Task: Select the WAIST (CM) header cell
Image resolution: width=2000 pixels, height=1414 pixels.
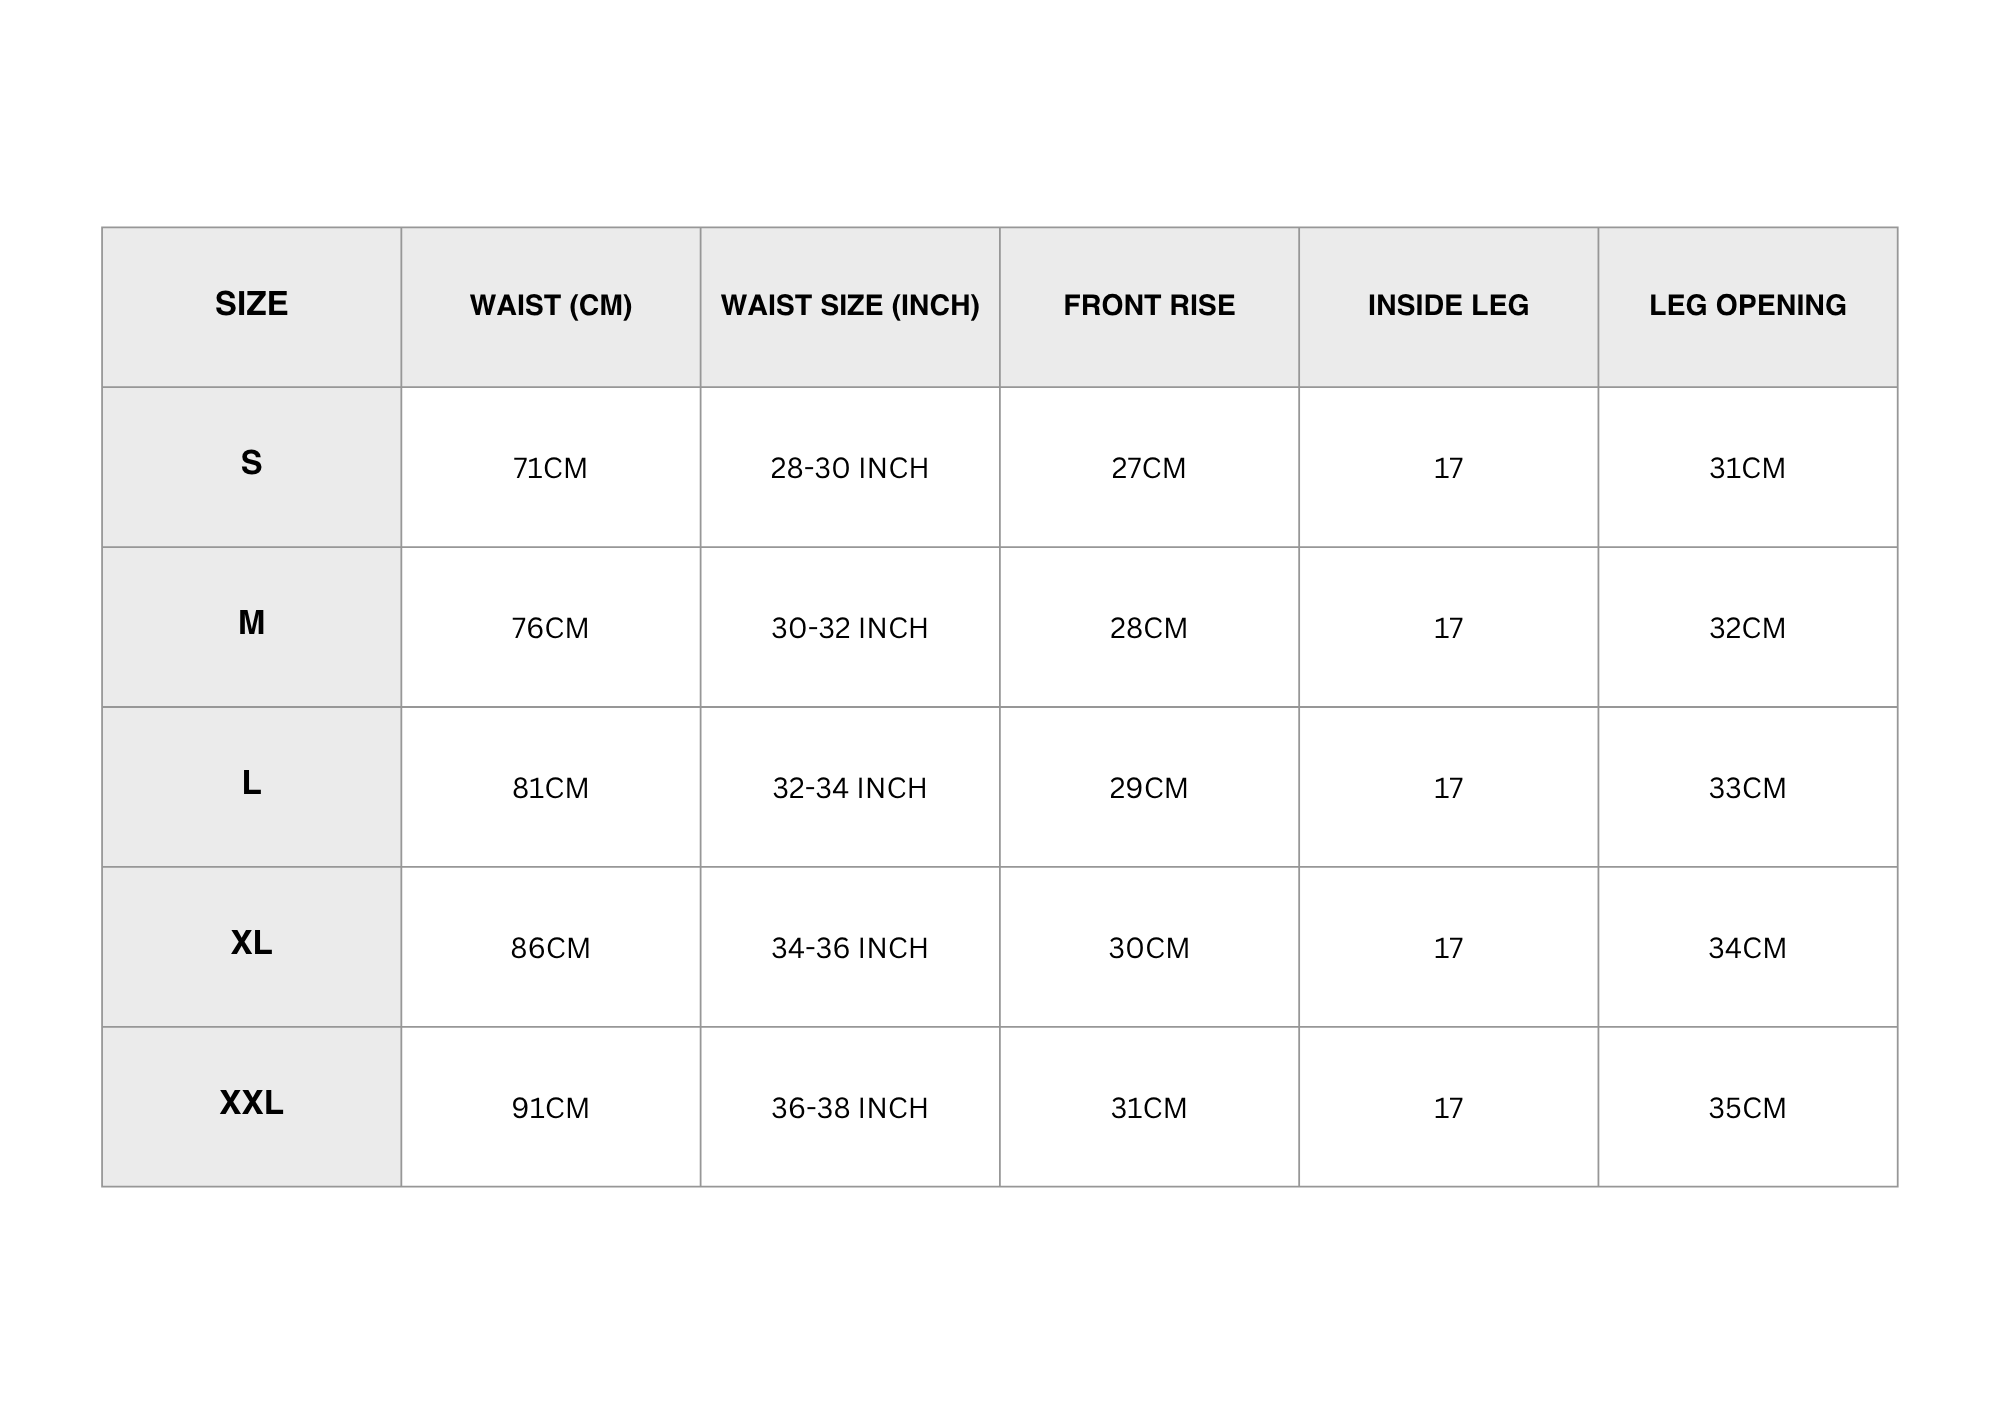Action: (x=550, y=305)
